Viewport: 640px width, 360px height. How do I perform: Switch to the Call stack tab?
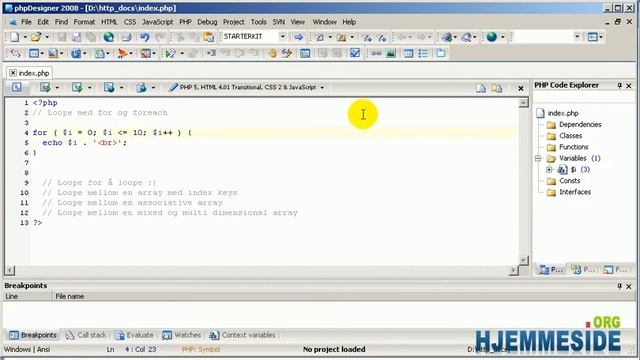[x=86, y=335]
